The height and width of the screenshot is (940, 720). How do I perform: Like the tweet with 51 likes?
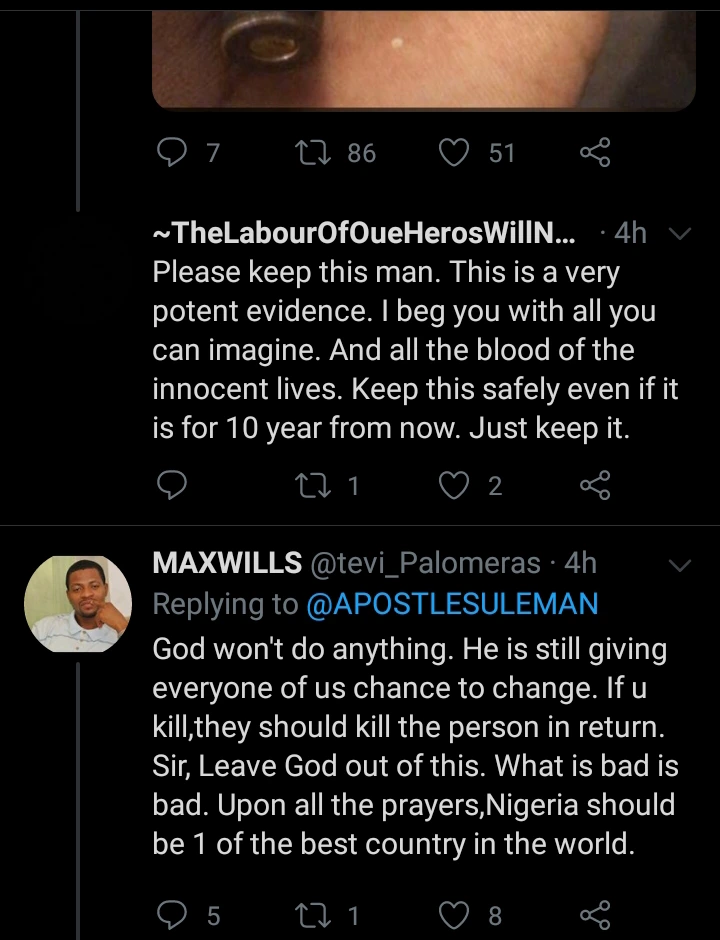tap(455, 152)
